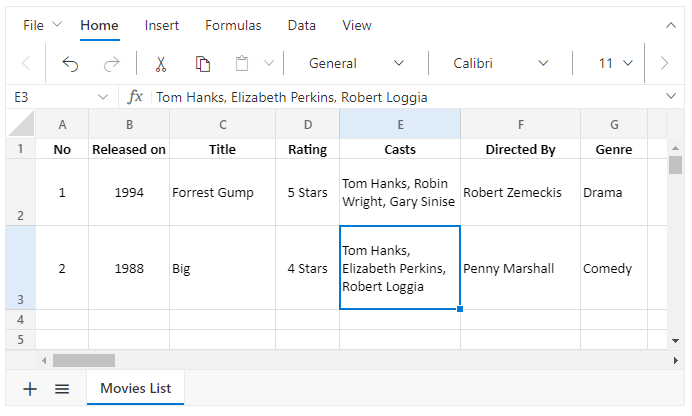This screenshot has height=416, width=692.
Task: Click the insert function fx icon
Action: 136,97
